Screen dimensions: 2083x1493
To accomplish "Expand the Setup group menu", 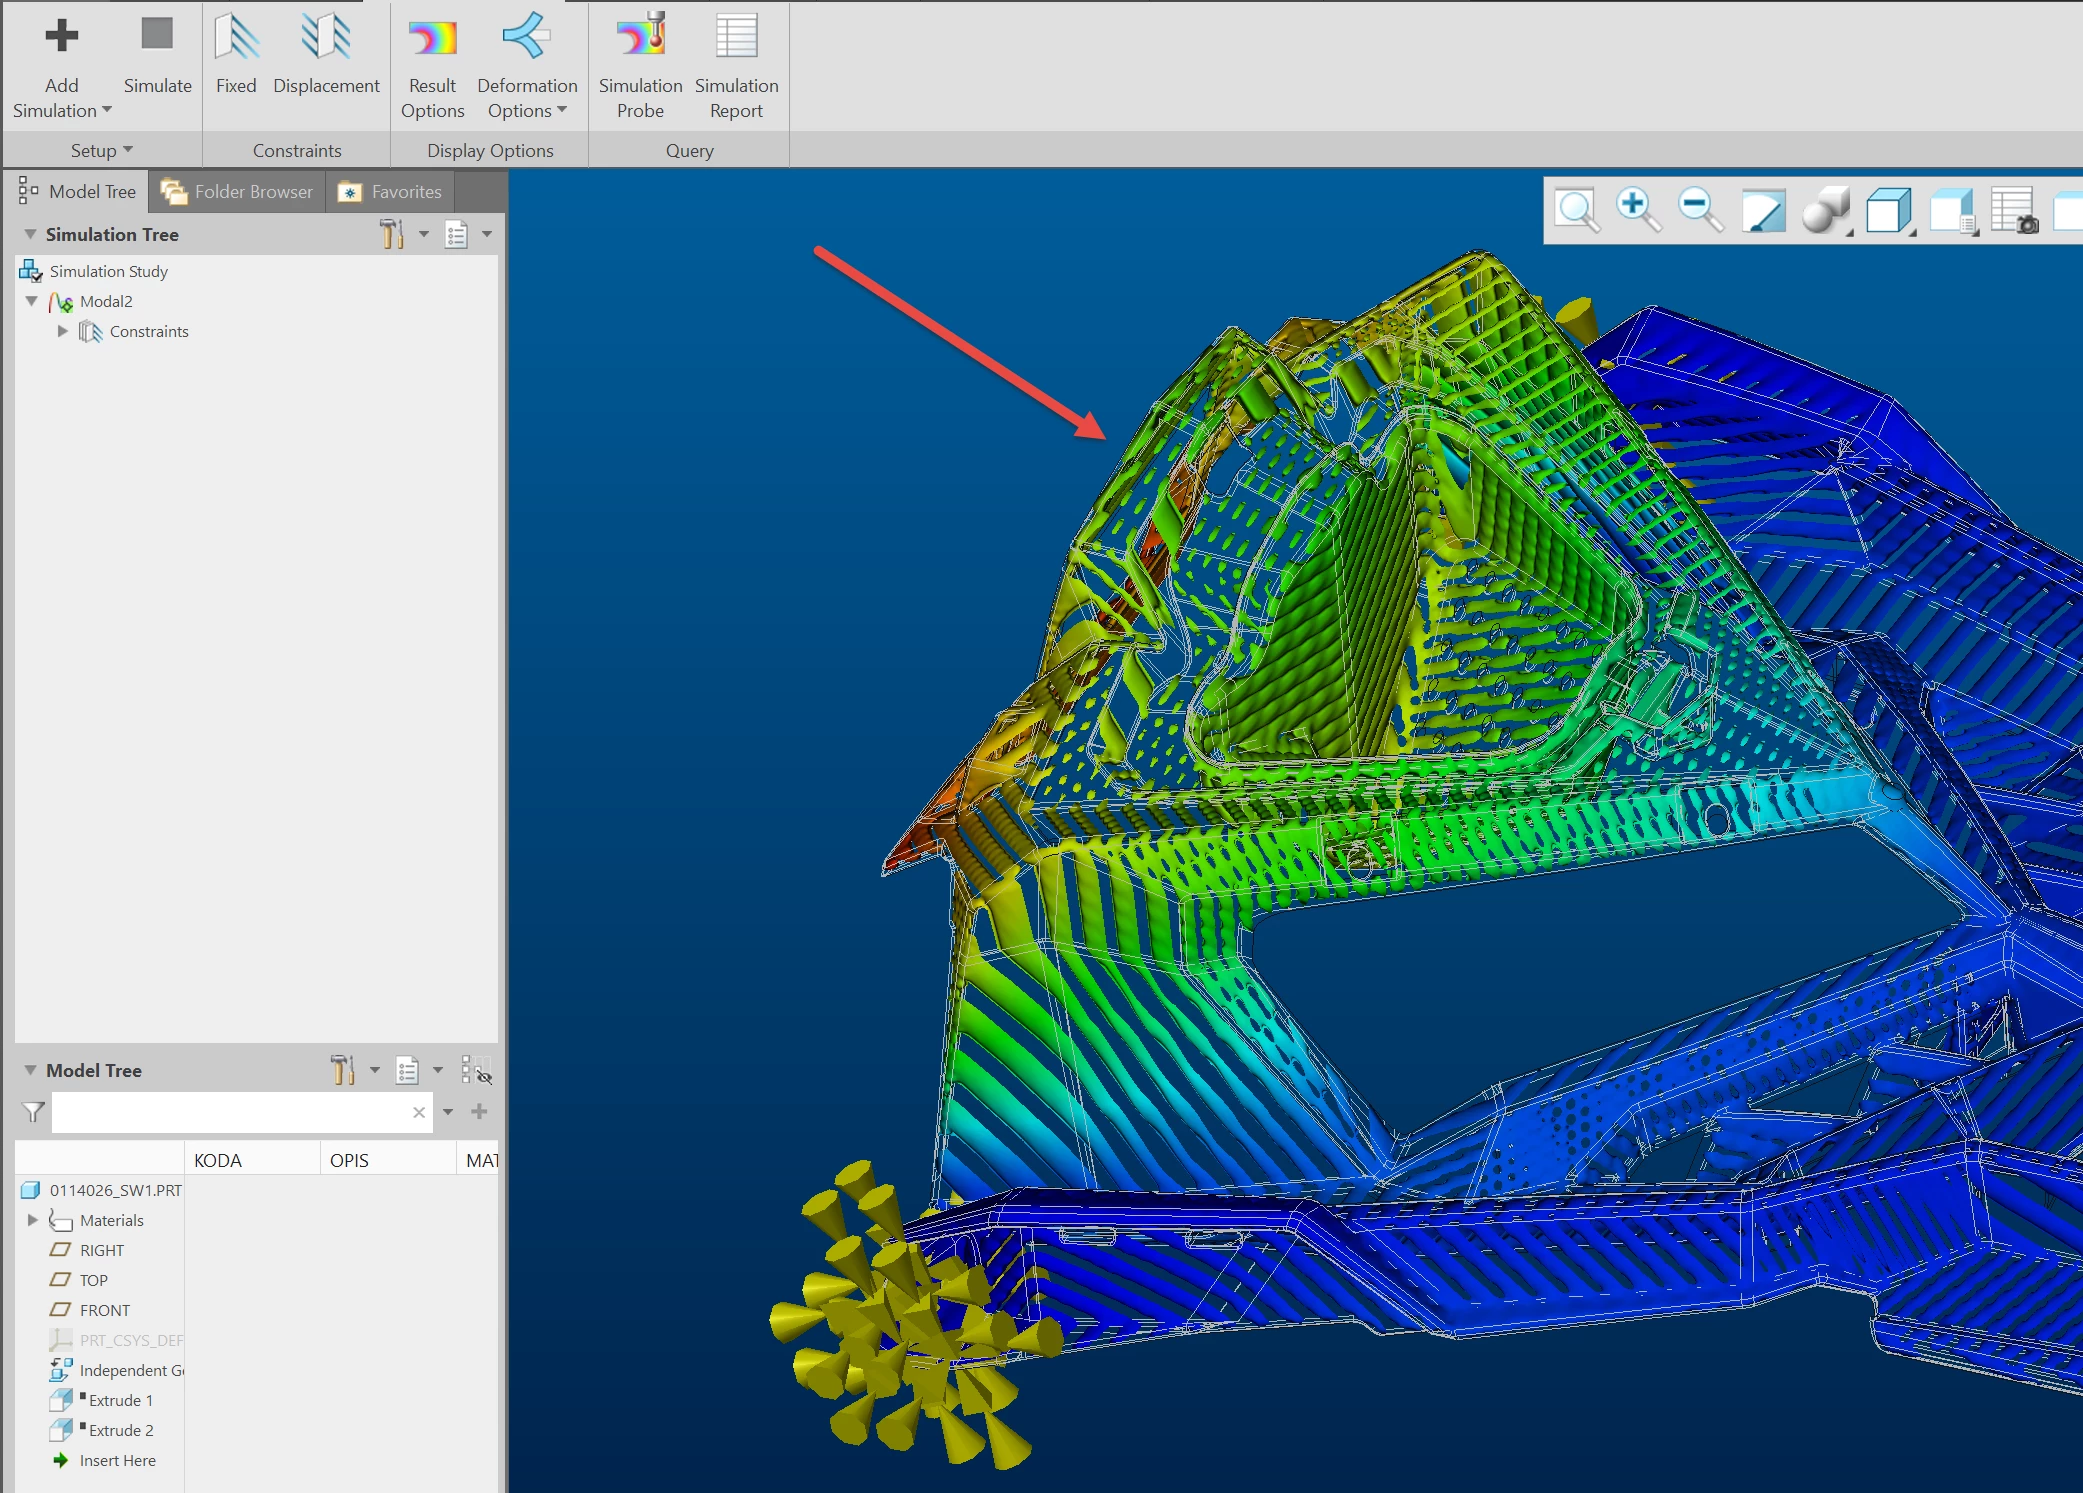I will click(101, 150).
